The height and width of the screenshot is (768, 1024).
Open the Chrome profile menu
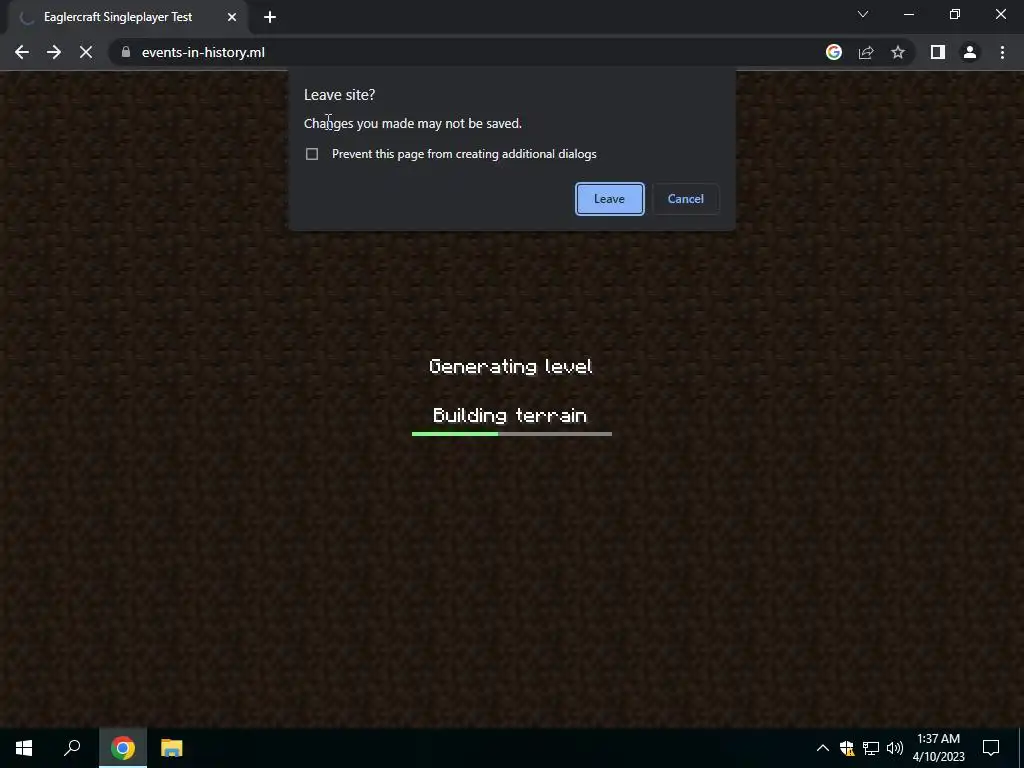coord(970,52)
